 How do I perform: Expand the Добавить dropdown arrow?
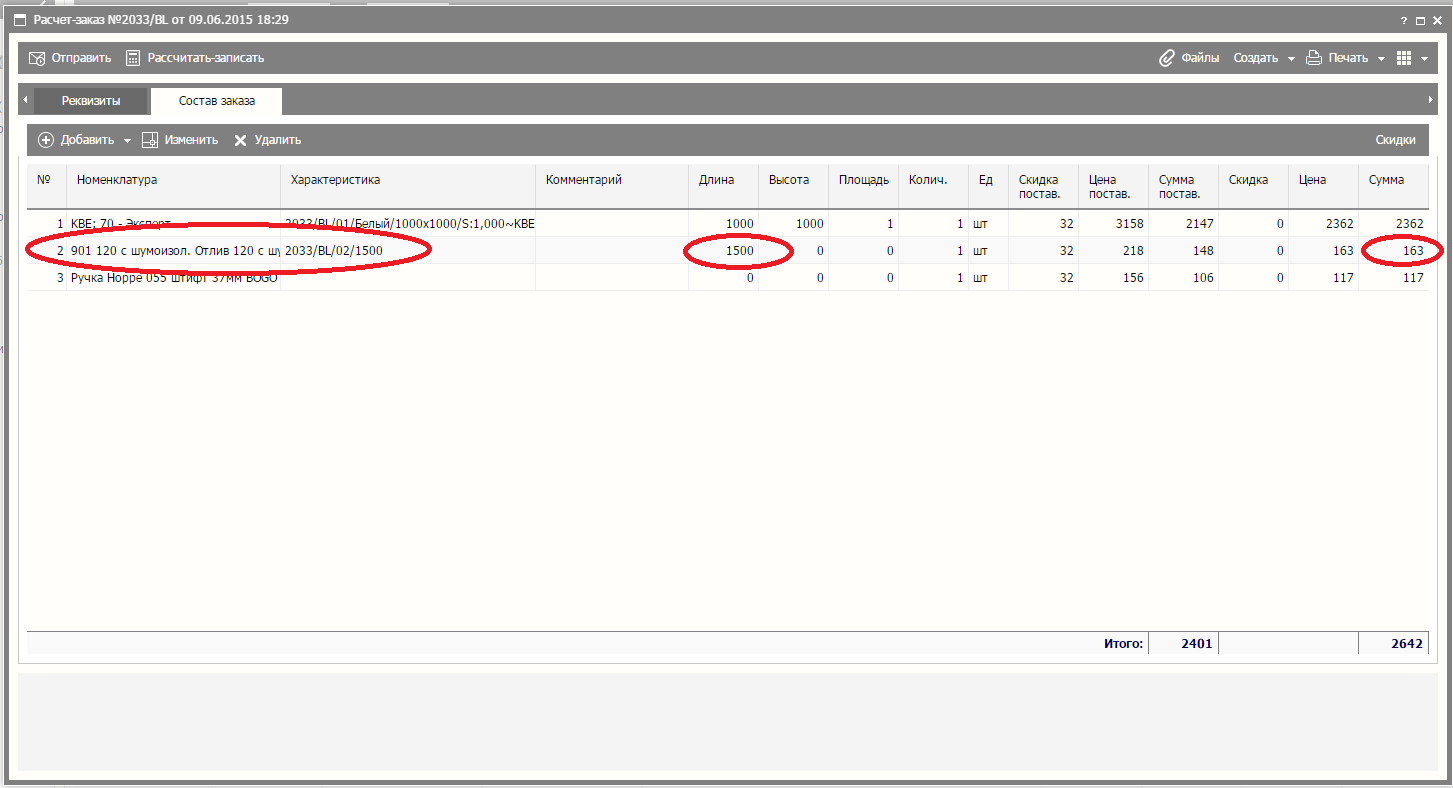tap(127, 141)
